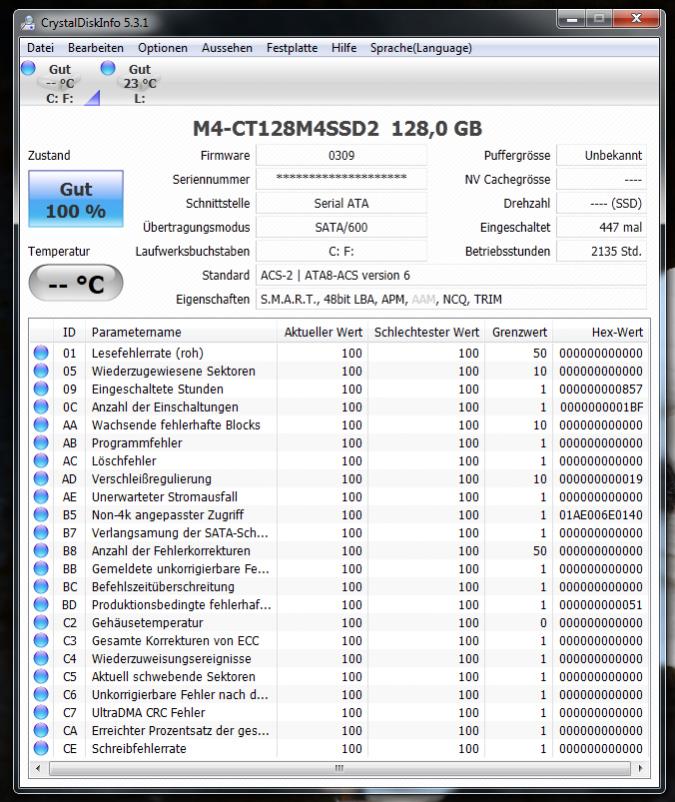Click the status icon of row AC Löschfehler
This screenshot has width=675, height=802.
click(x=41, y=460)
